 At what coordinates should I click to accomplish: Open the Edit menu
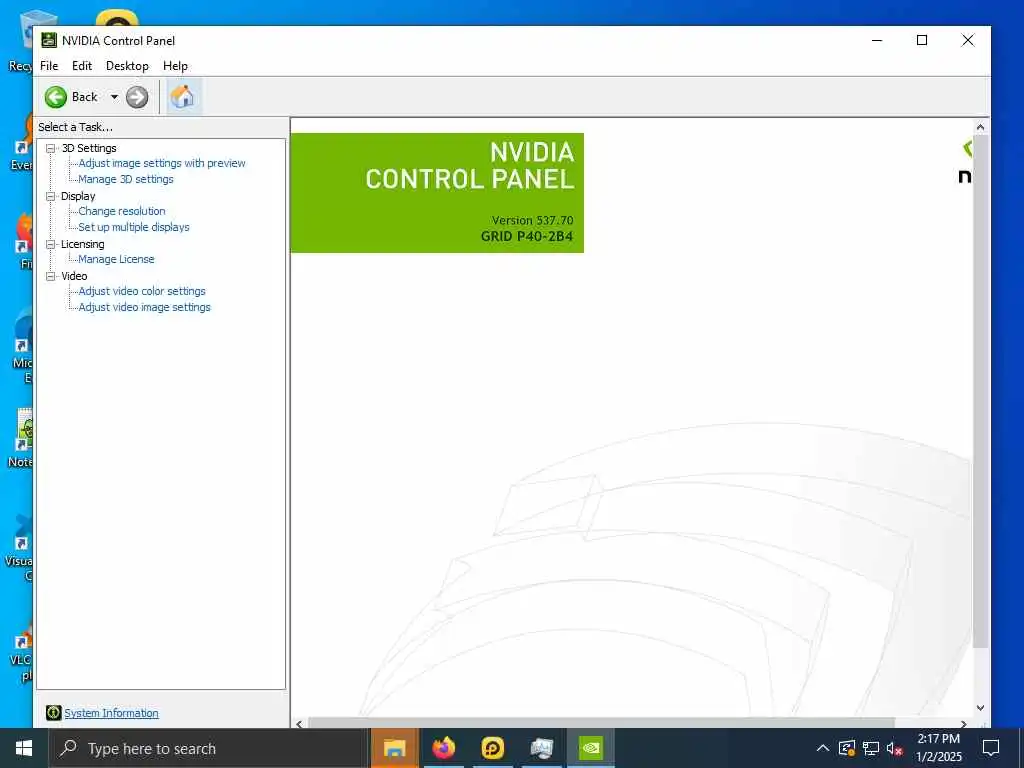82,66
